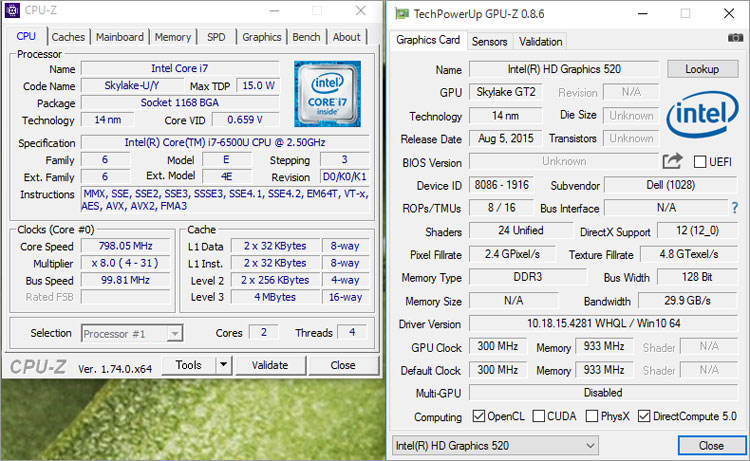Click the Intel logo in GPU-Z

[x=702, y=114]
